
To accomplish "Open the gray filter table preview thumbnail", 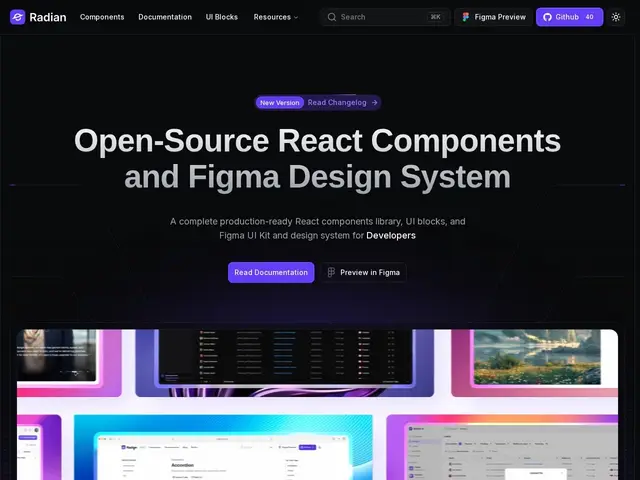I will 502,447.
